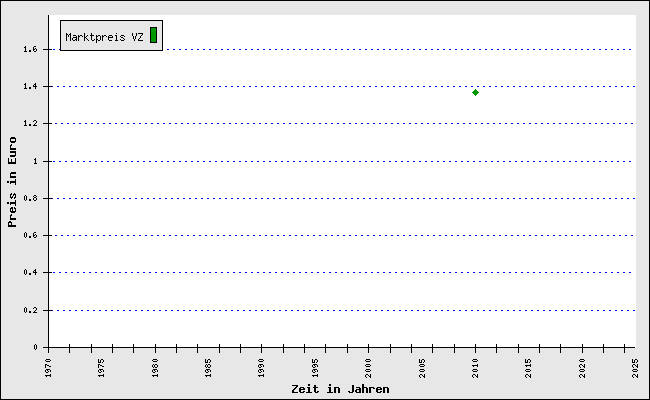
Task: Click the 'Zeit in Jahren' axis title
Action: point(340,389)
